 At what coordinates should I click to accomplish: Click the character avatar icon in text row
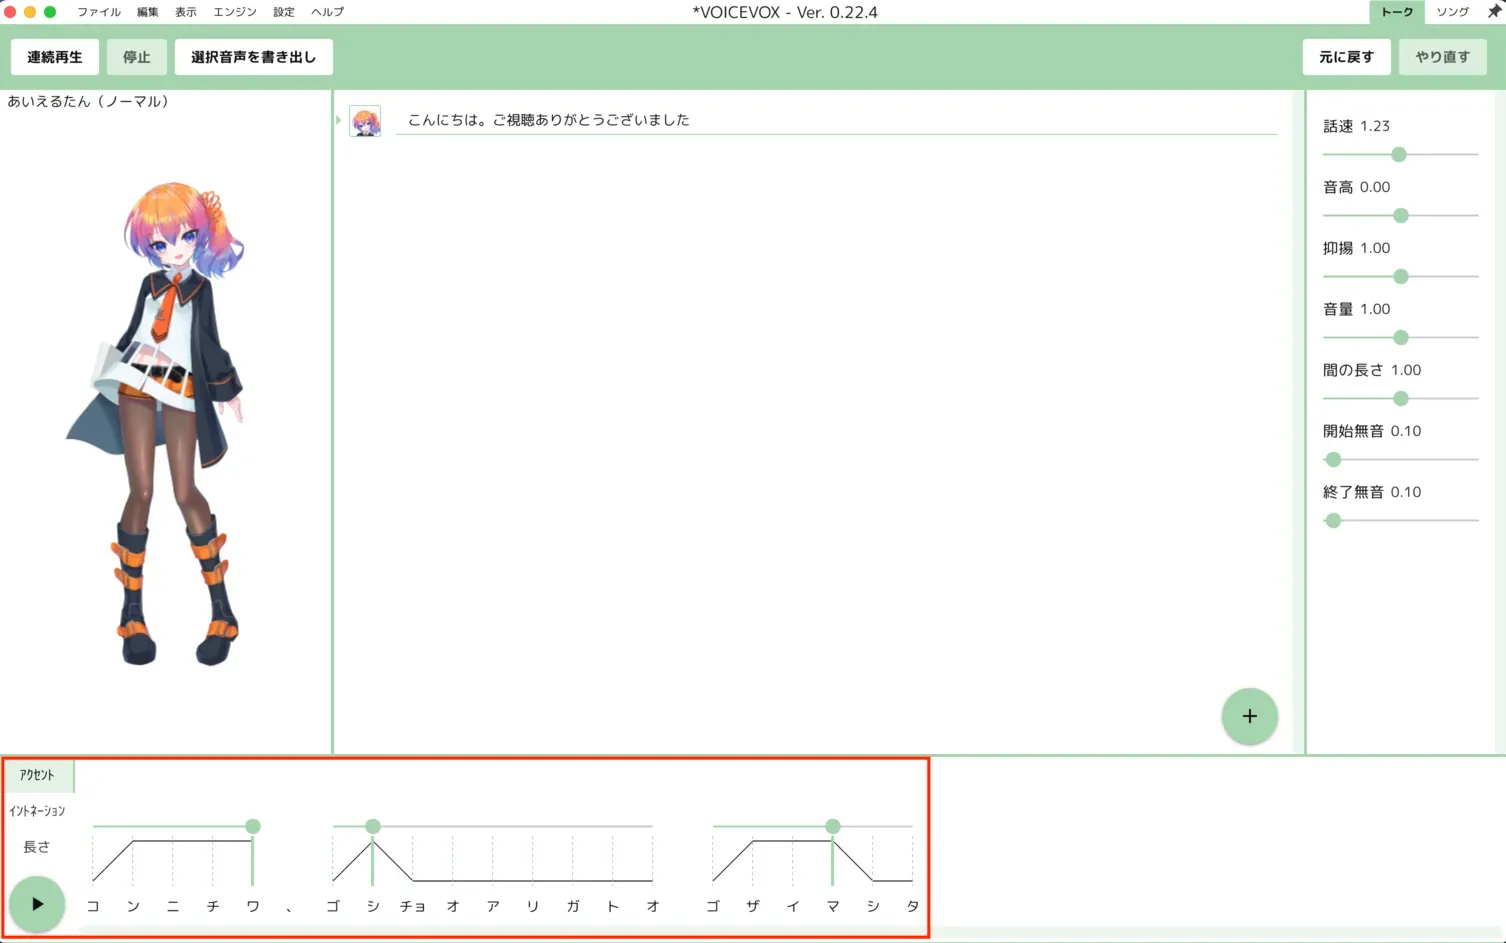365,121
